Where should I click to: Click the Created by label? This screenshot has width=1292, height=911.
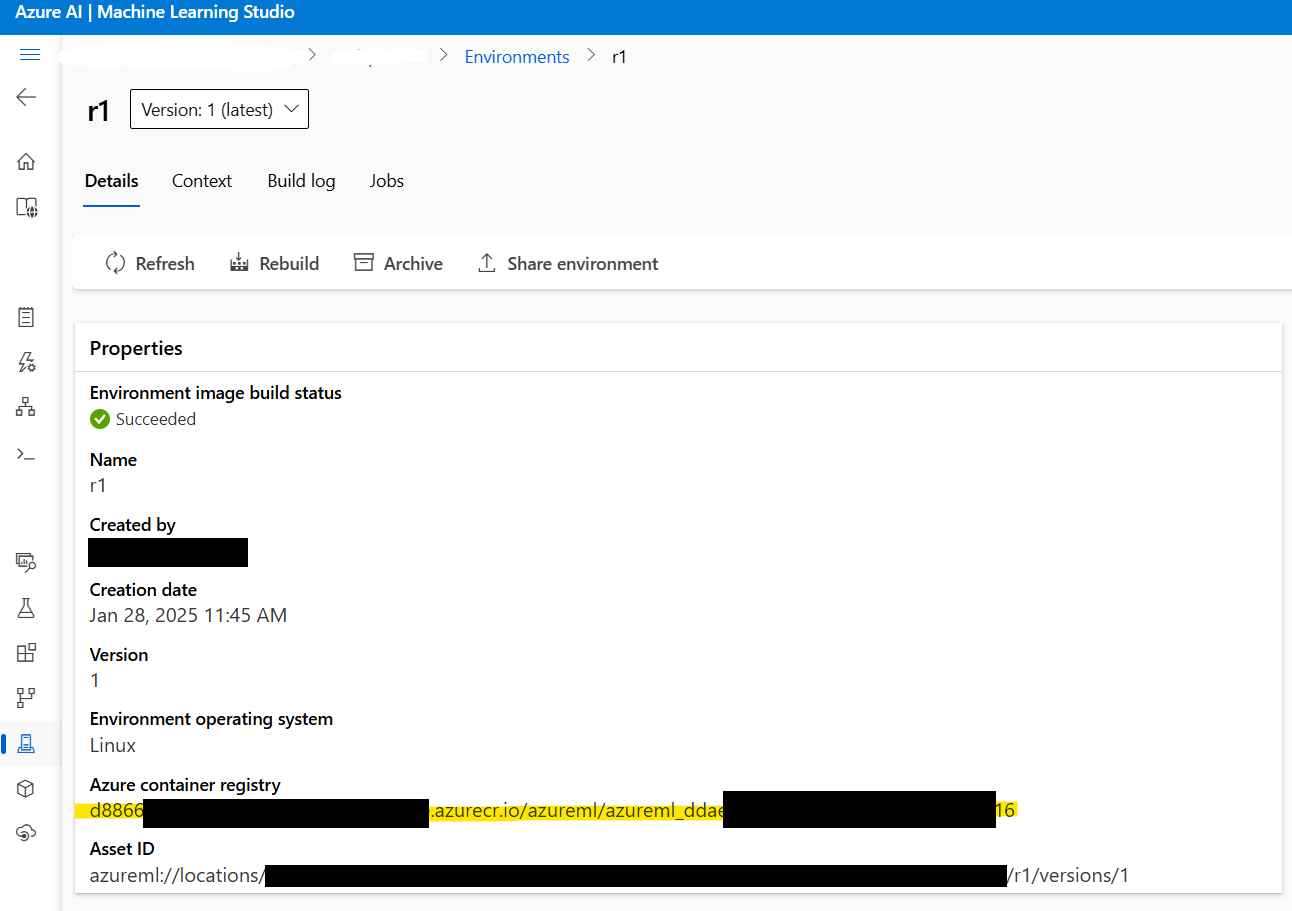[133, 525]
